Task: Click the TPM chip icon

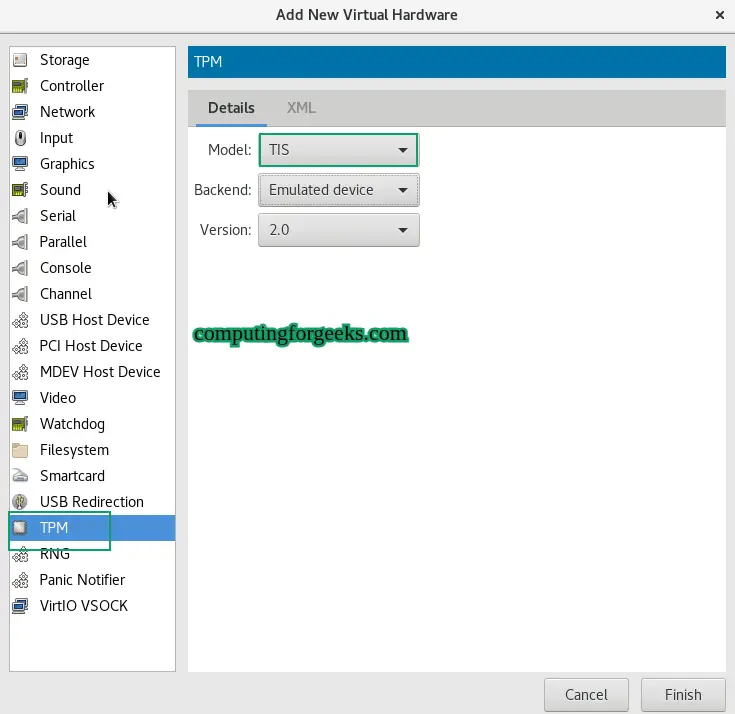Action: [20, 528]
